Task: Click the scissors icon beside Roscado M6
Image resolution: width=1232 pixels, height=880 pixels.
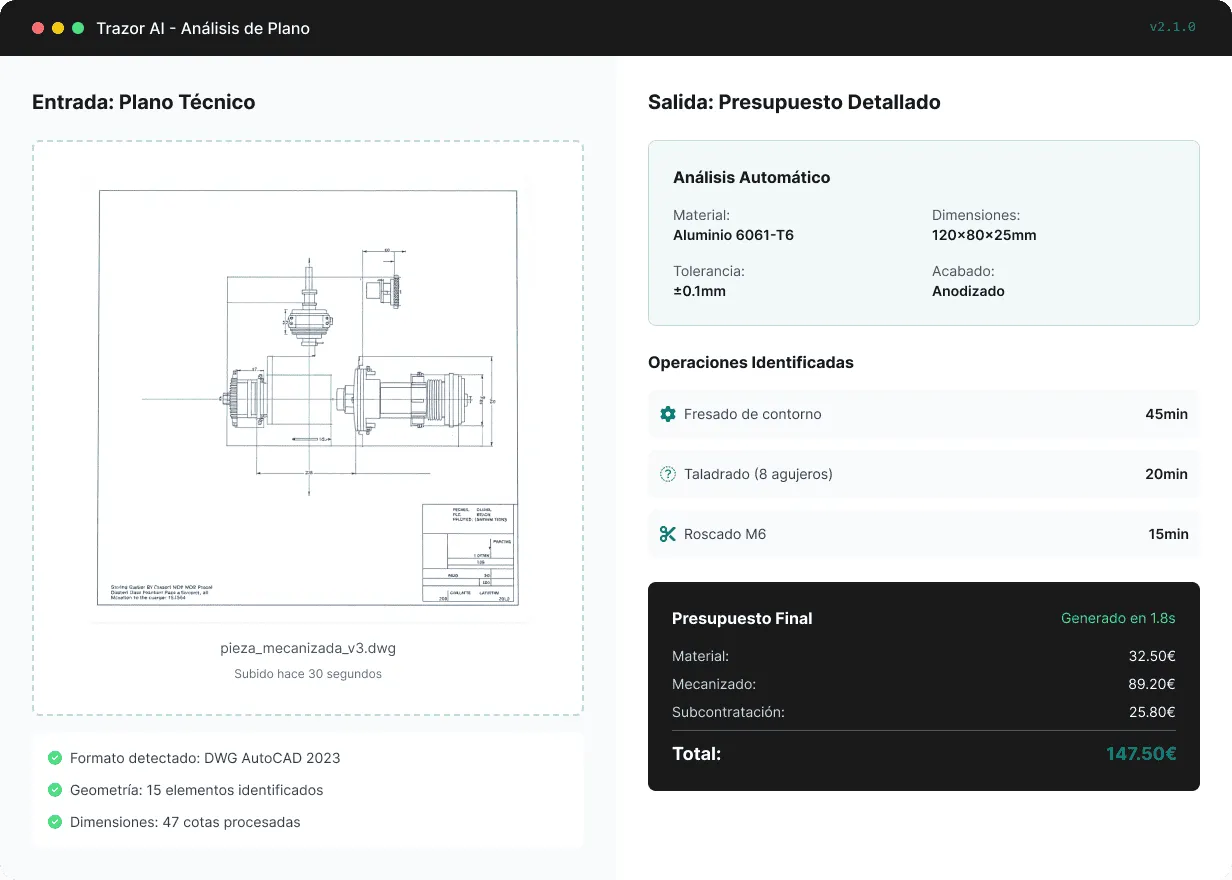Action: pyautogui.click(x=668, y=534)
